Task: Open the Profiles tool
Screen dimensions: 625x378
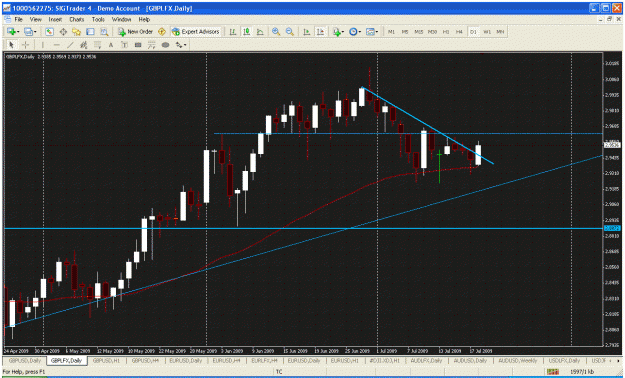Action: coord(28,32)
